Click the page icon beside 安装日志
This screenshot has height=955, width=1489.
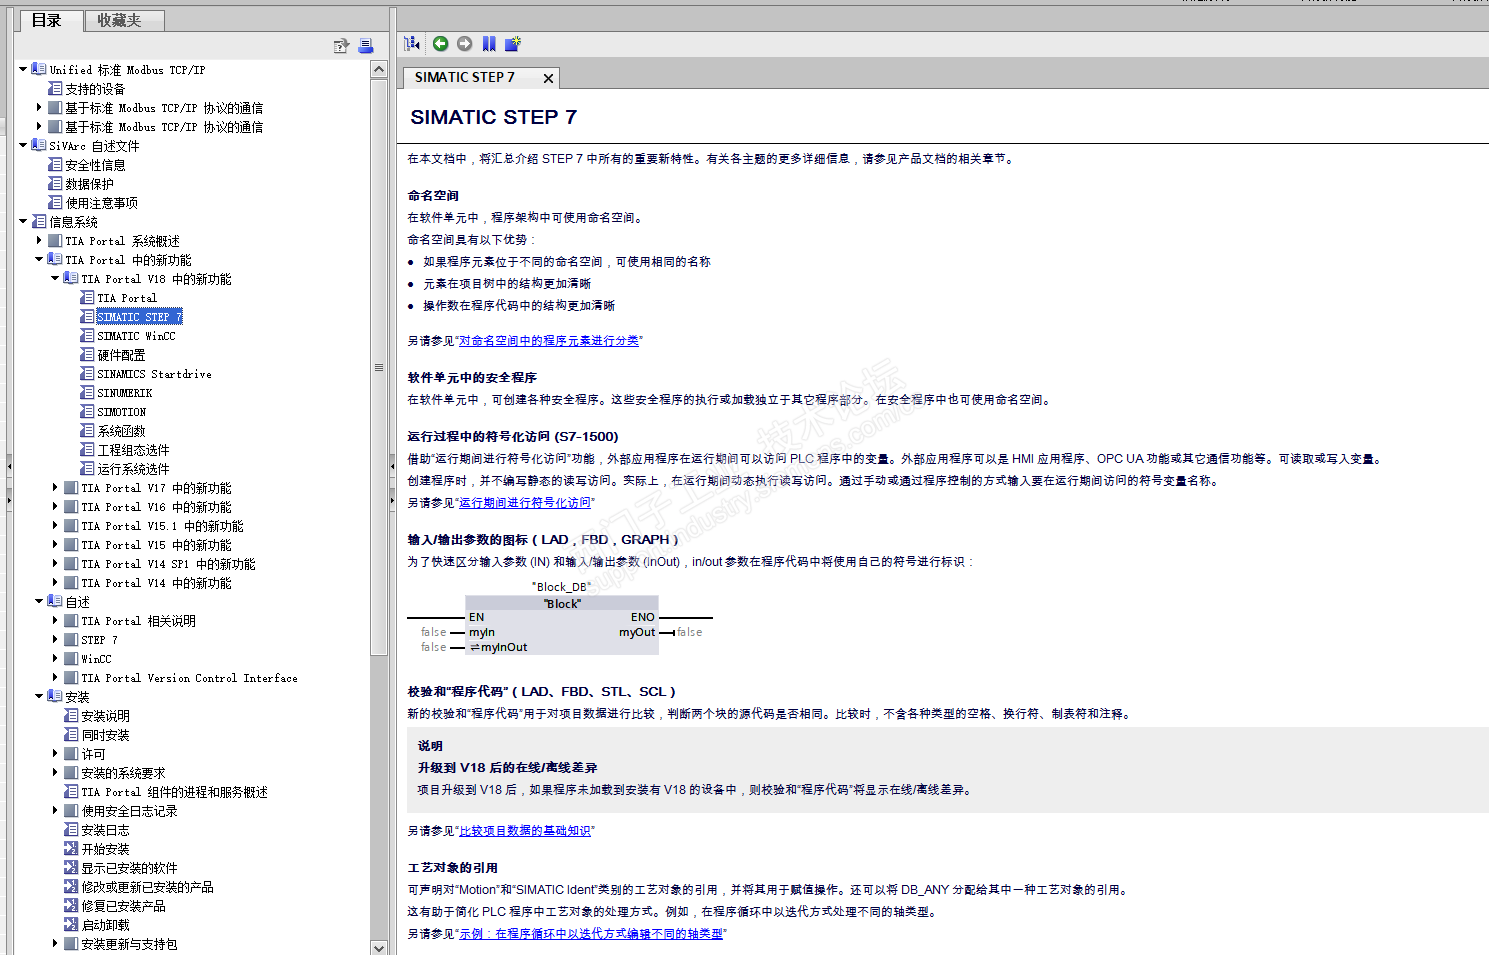coord(71,830)
